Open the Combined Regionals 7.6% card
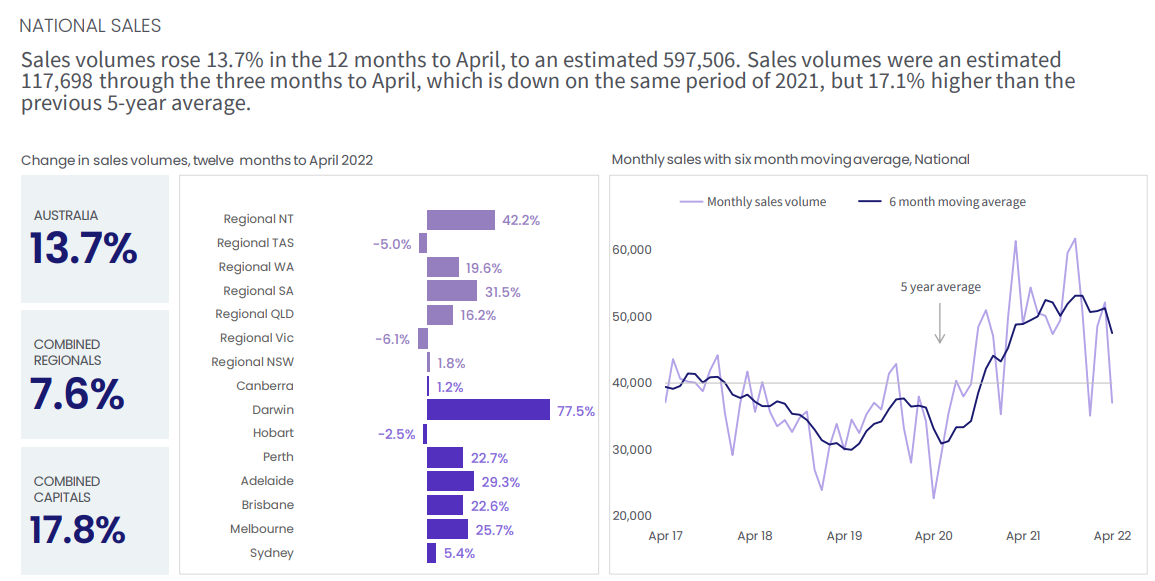Image resolution: width=1155 pixels, height=581 pixels. [x=95, y=375]
